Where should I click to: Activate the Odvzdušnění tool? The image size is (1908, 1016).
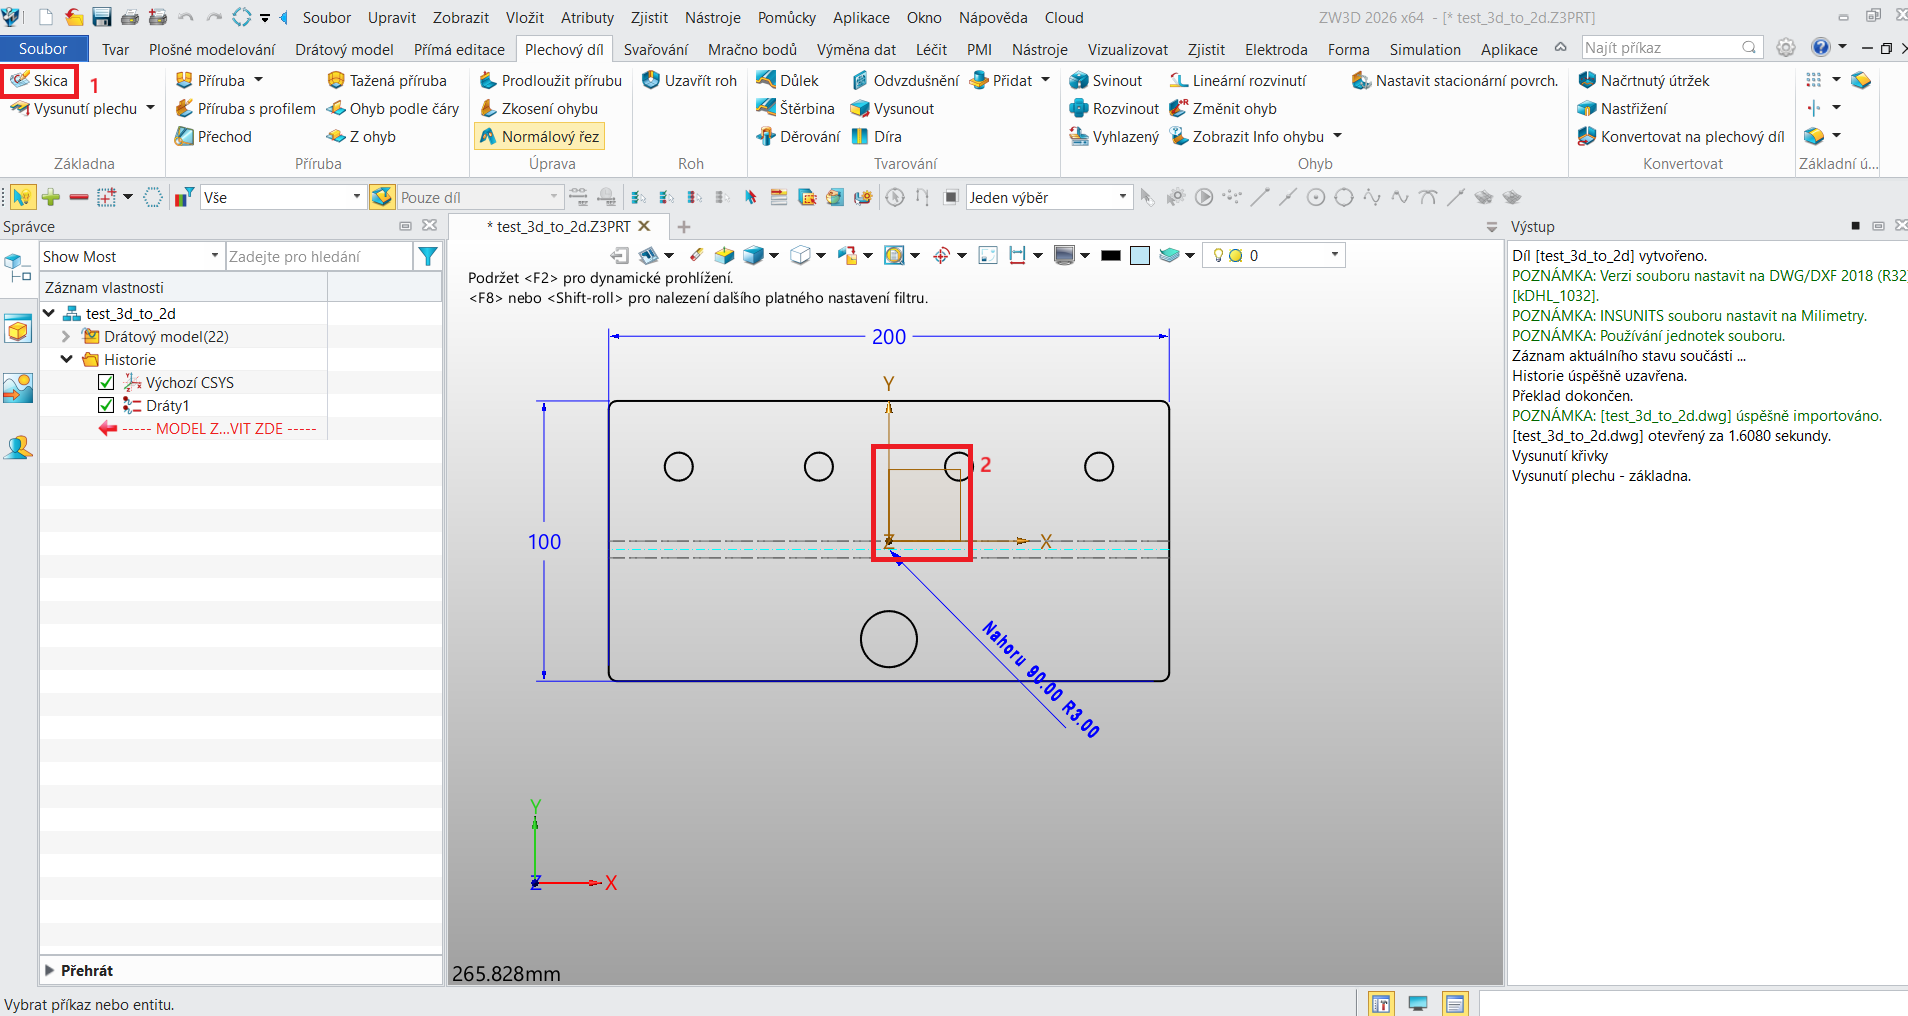tap(905, 80)
